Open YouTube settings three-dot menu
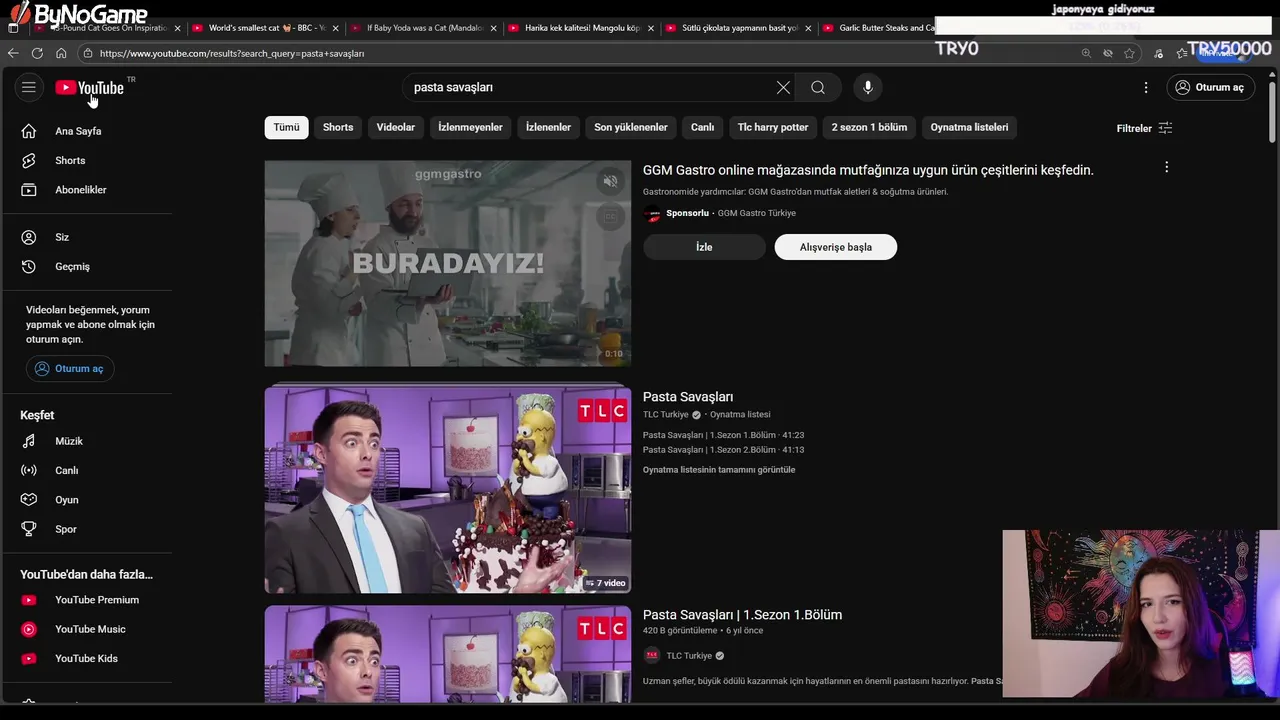Image resolution: width=1280 pixels, height=720 pixels. (1146, 87)
